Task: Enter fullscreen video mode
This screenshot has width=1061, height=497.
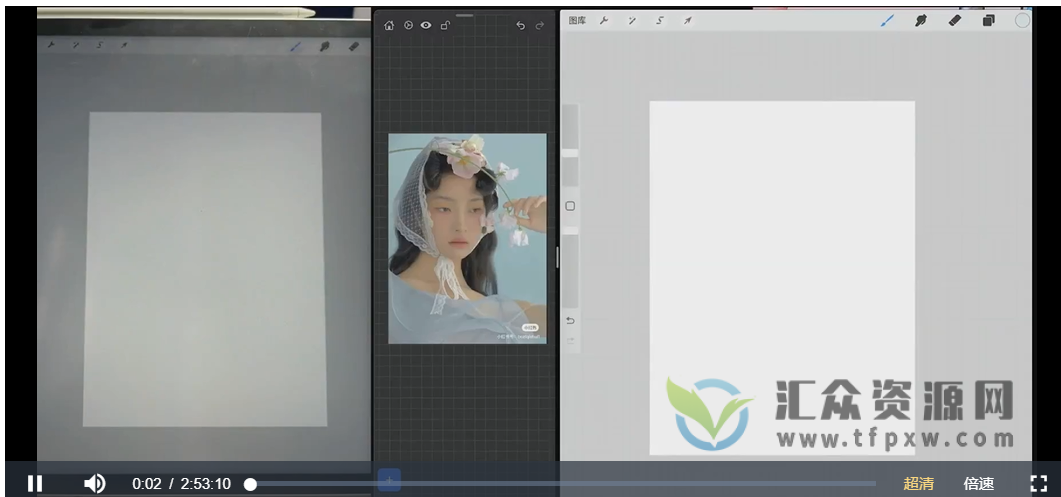Action: 1039,483
